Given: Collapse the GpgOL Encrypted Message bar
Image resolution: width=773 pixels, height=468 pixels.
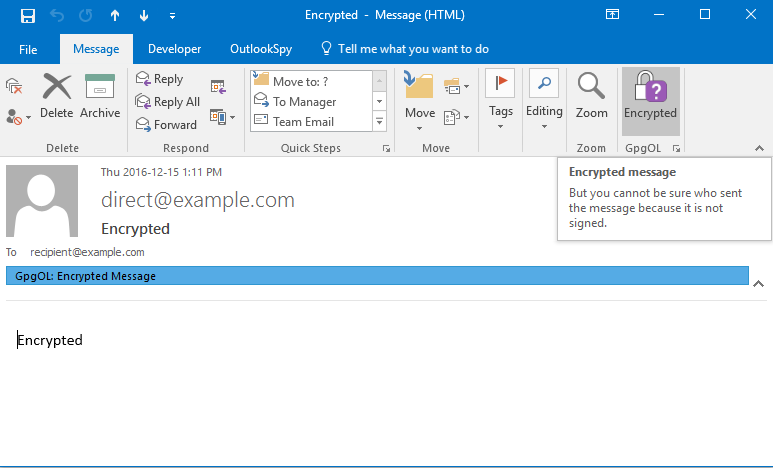Looking at the screenshot, I should [x=756, y=280].
